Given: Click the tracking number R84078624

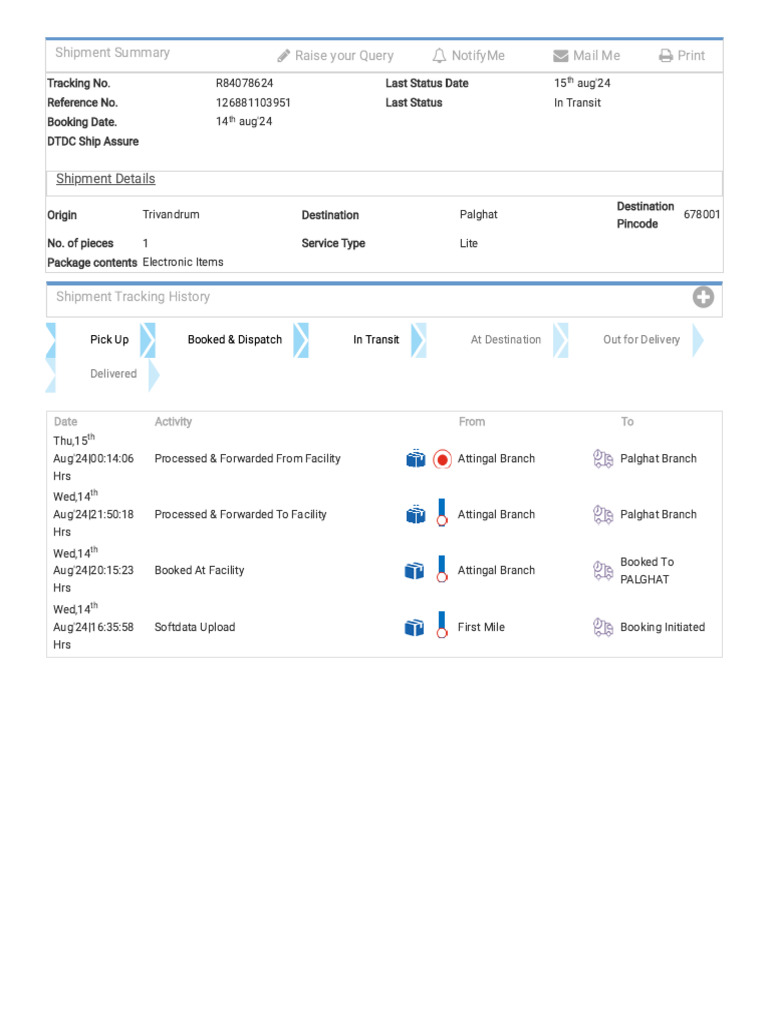Looking at the screenshot, I should 245,83.
